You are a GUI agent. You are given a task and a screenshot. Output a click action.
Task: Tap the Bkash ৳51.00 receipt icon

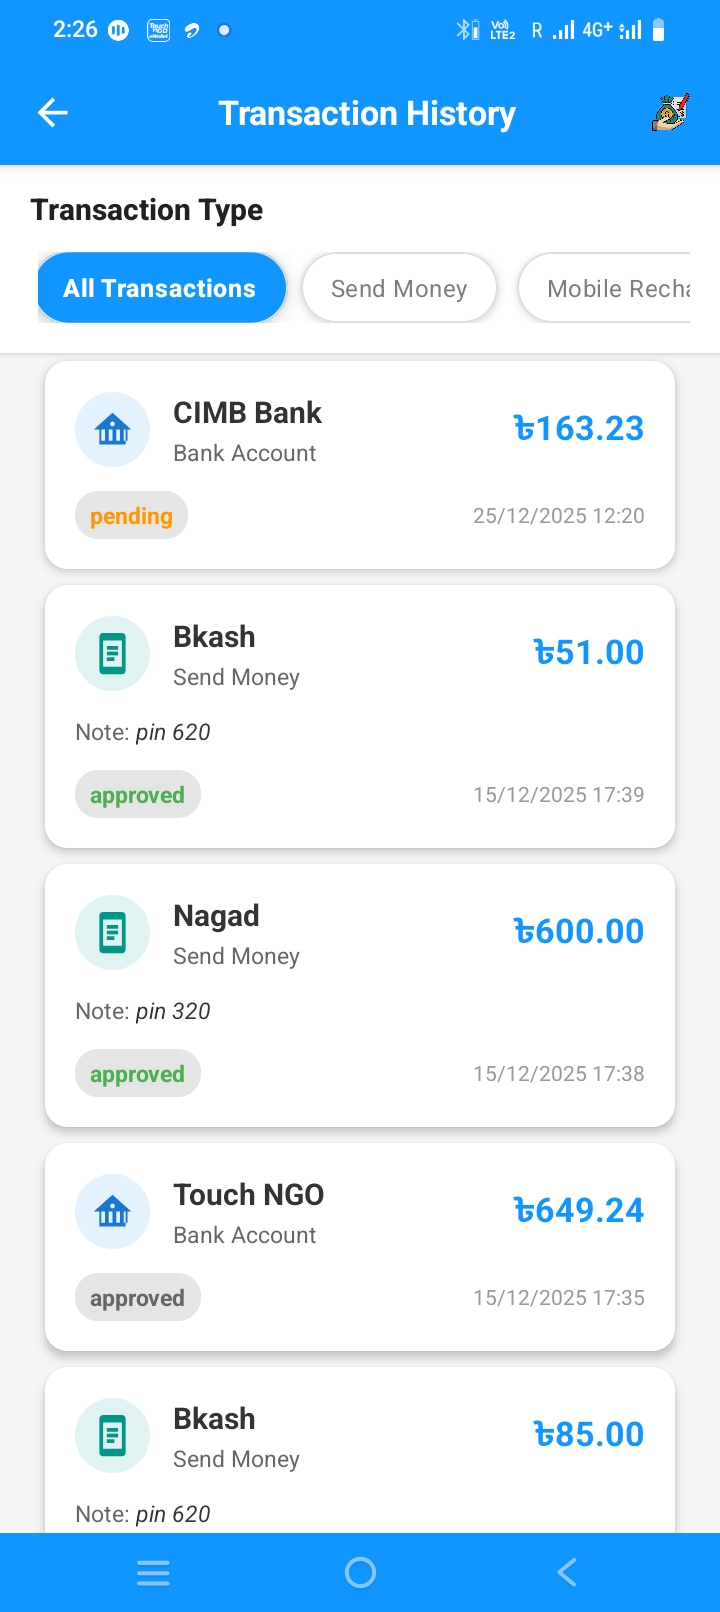pos(113,654)
